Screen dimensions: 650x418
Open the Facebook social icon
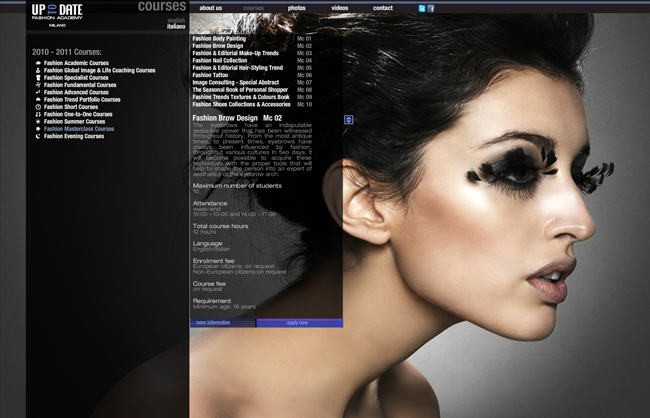coord(431,8)
